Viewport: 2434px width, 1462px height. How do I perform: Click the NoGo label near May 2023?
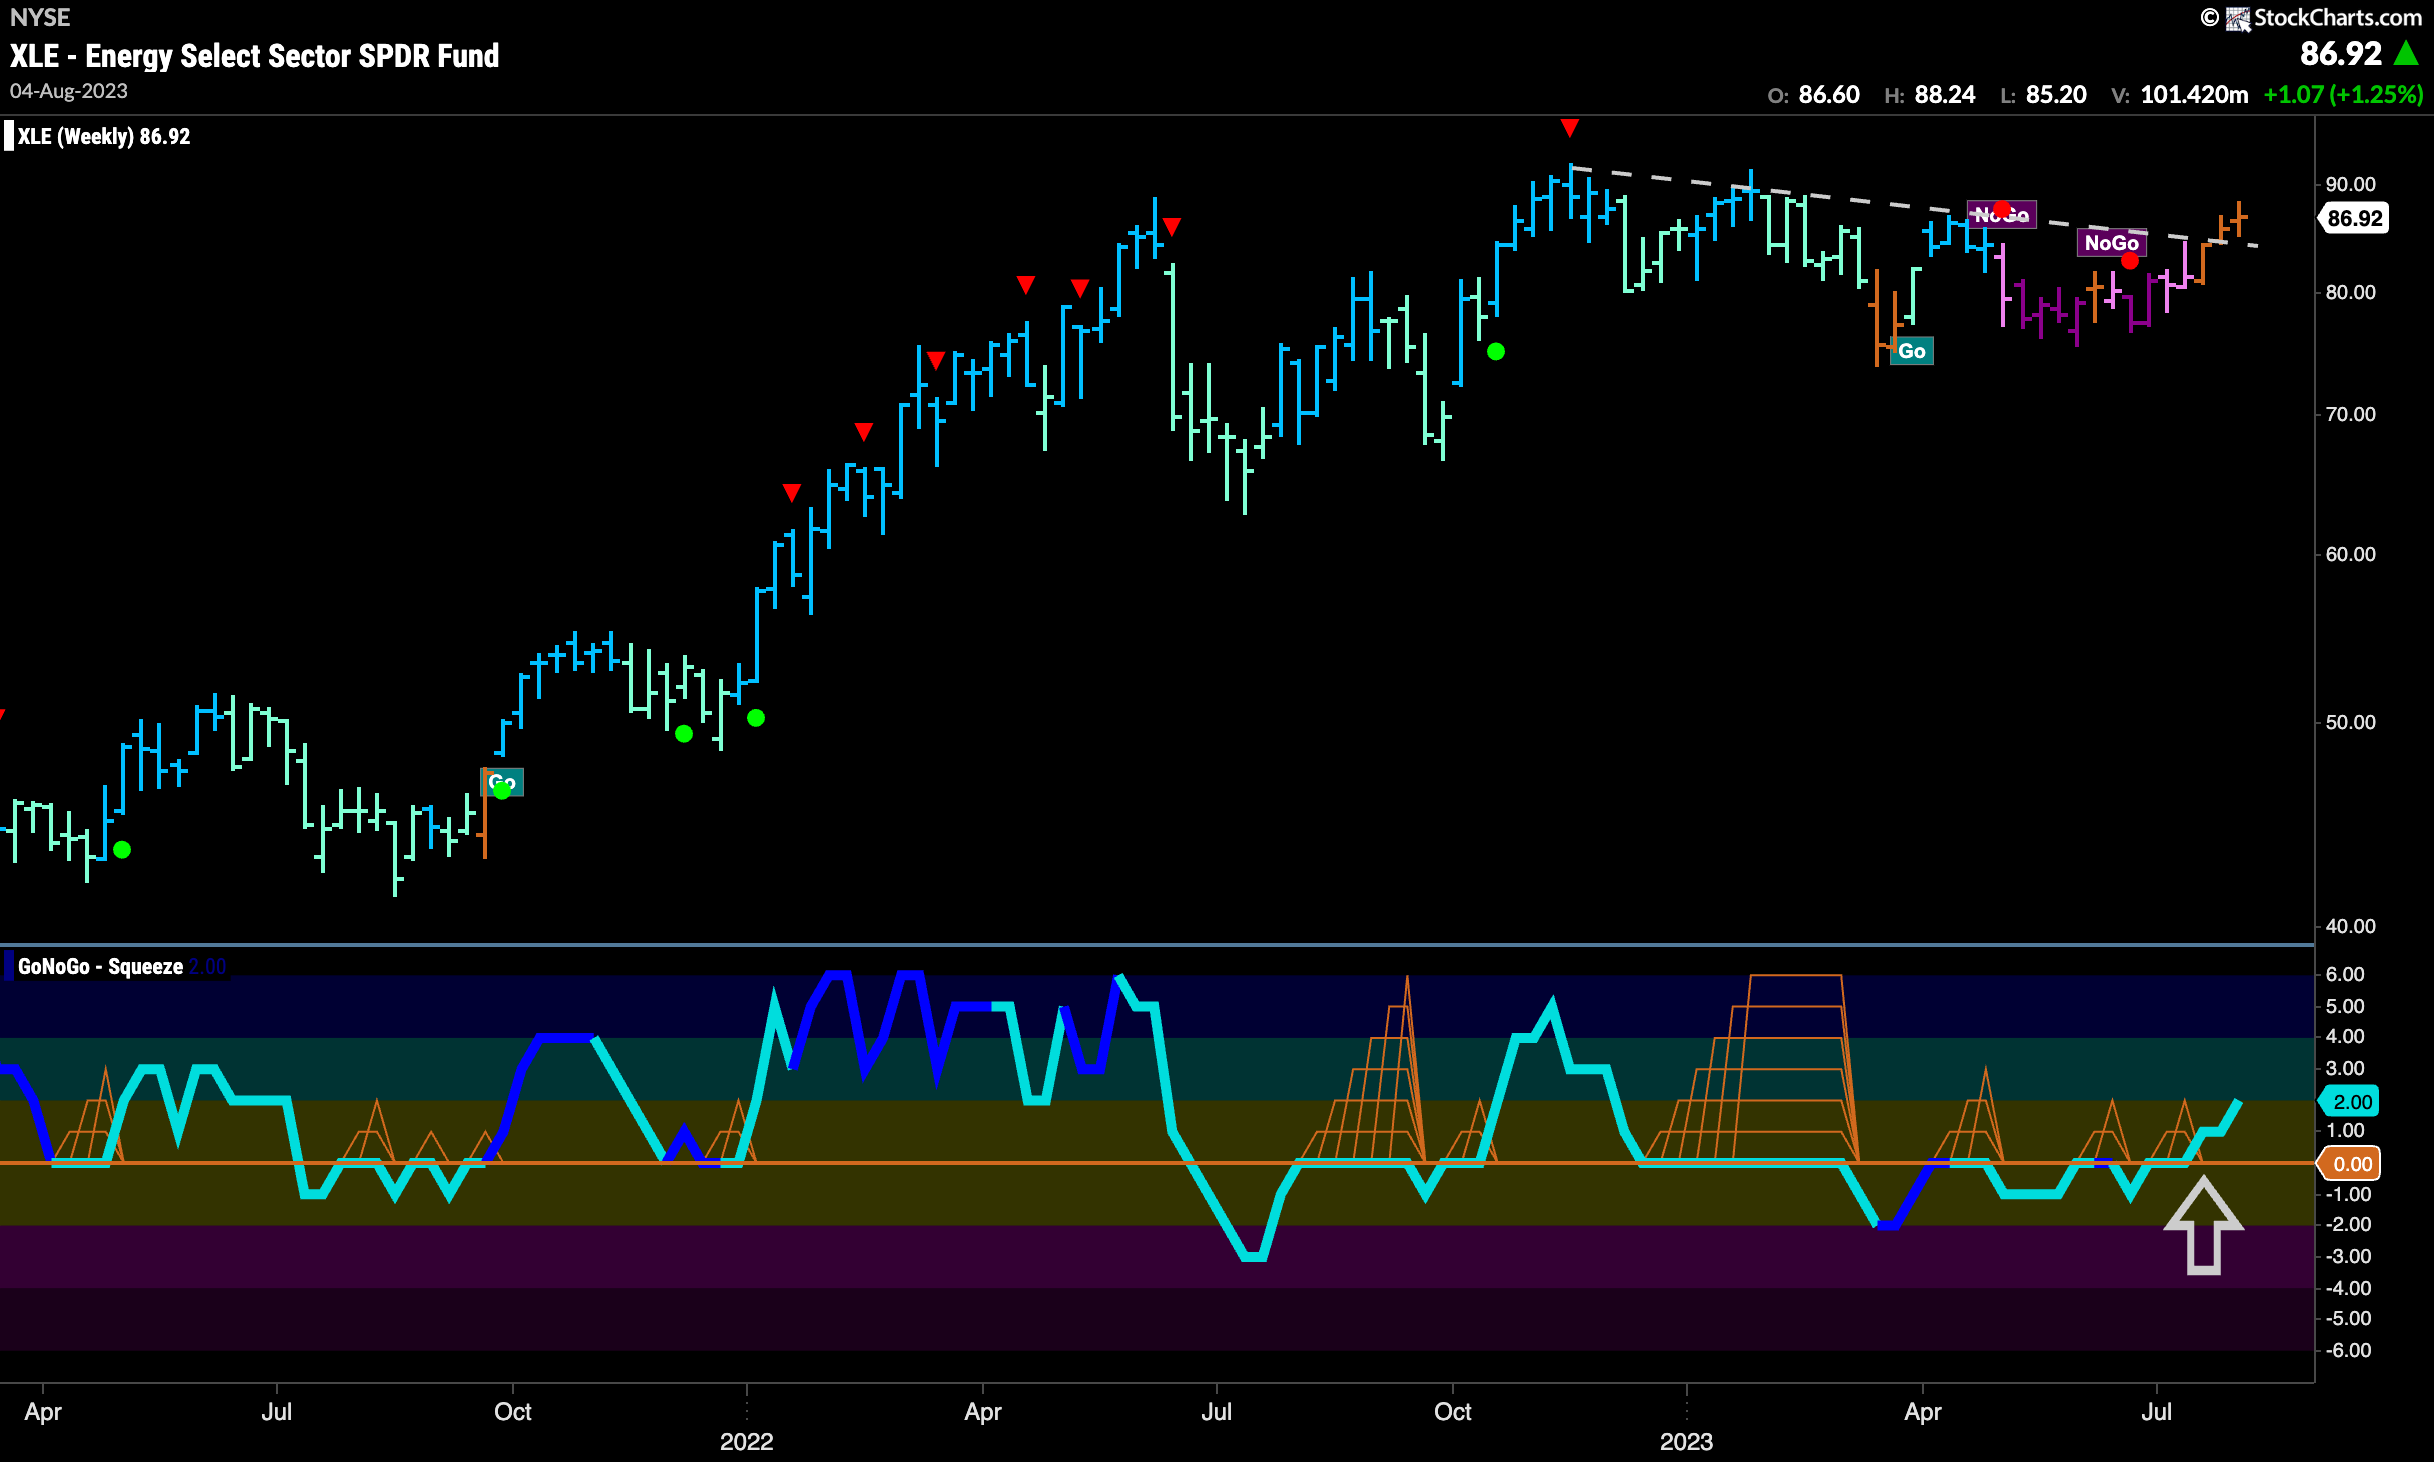(2002, 215)
